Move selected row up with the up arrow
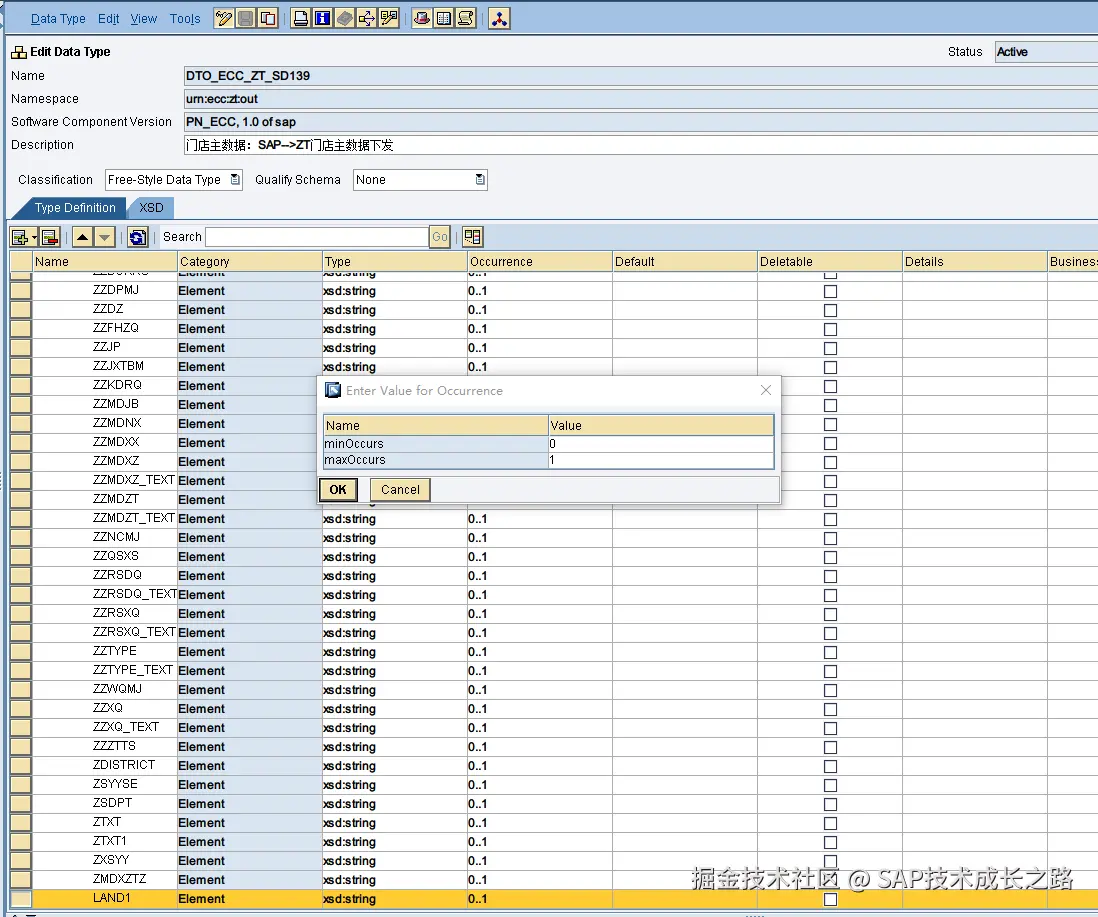Viewport: 1098px width, 917px height. coord(83,237)
